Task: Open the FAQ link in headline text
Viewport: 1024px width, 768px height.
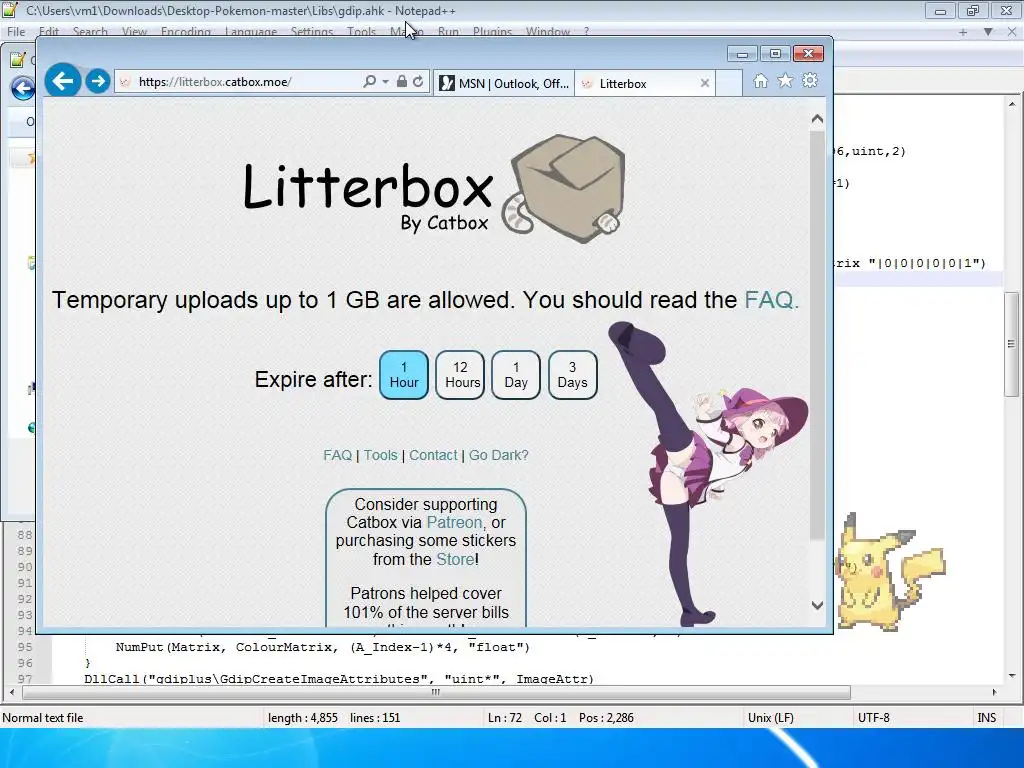Action: [771, 300]
